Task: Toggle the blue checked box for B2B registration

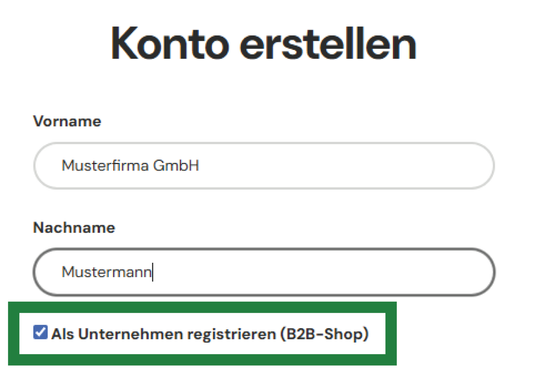Action: point(40,332)
